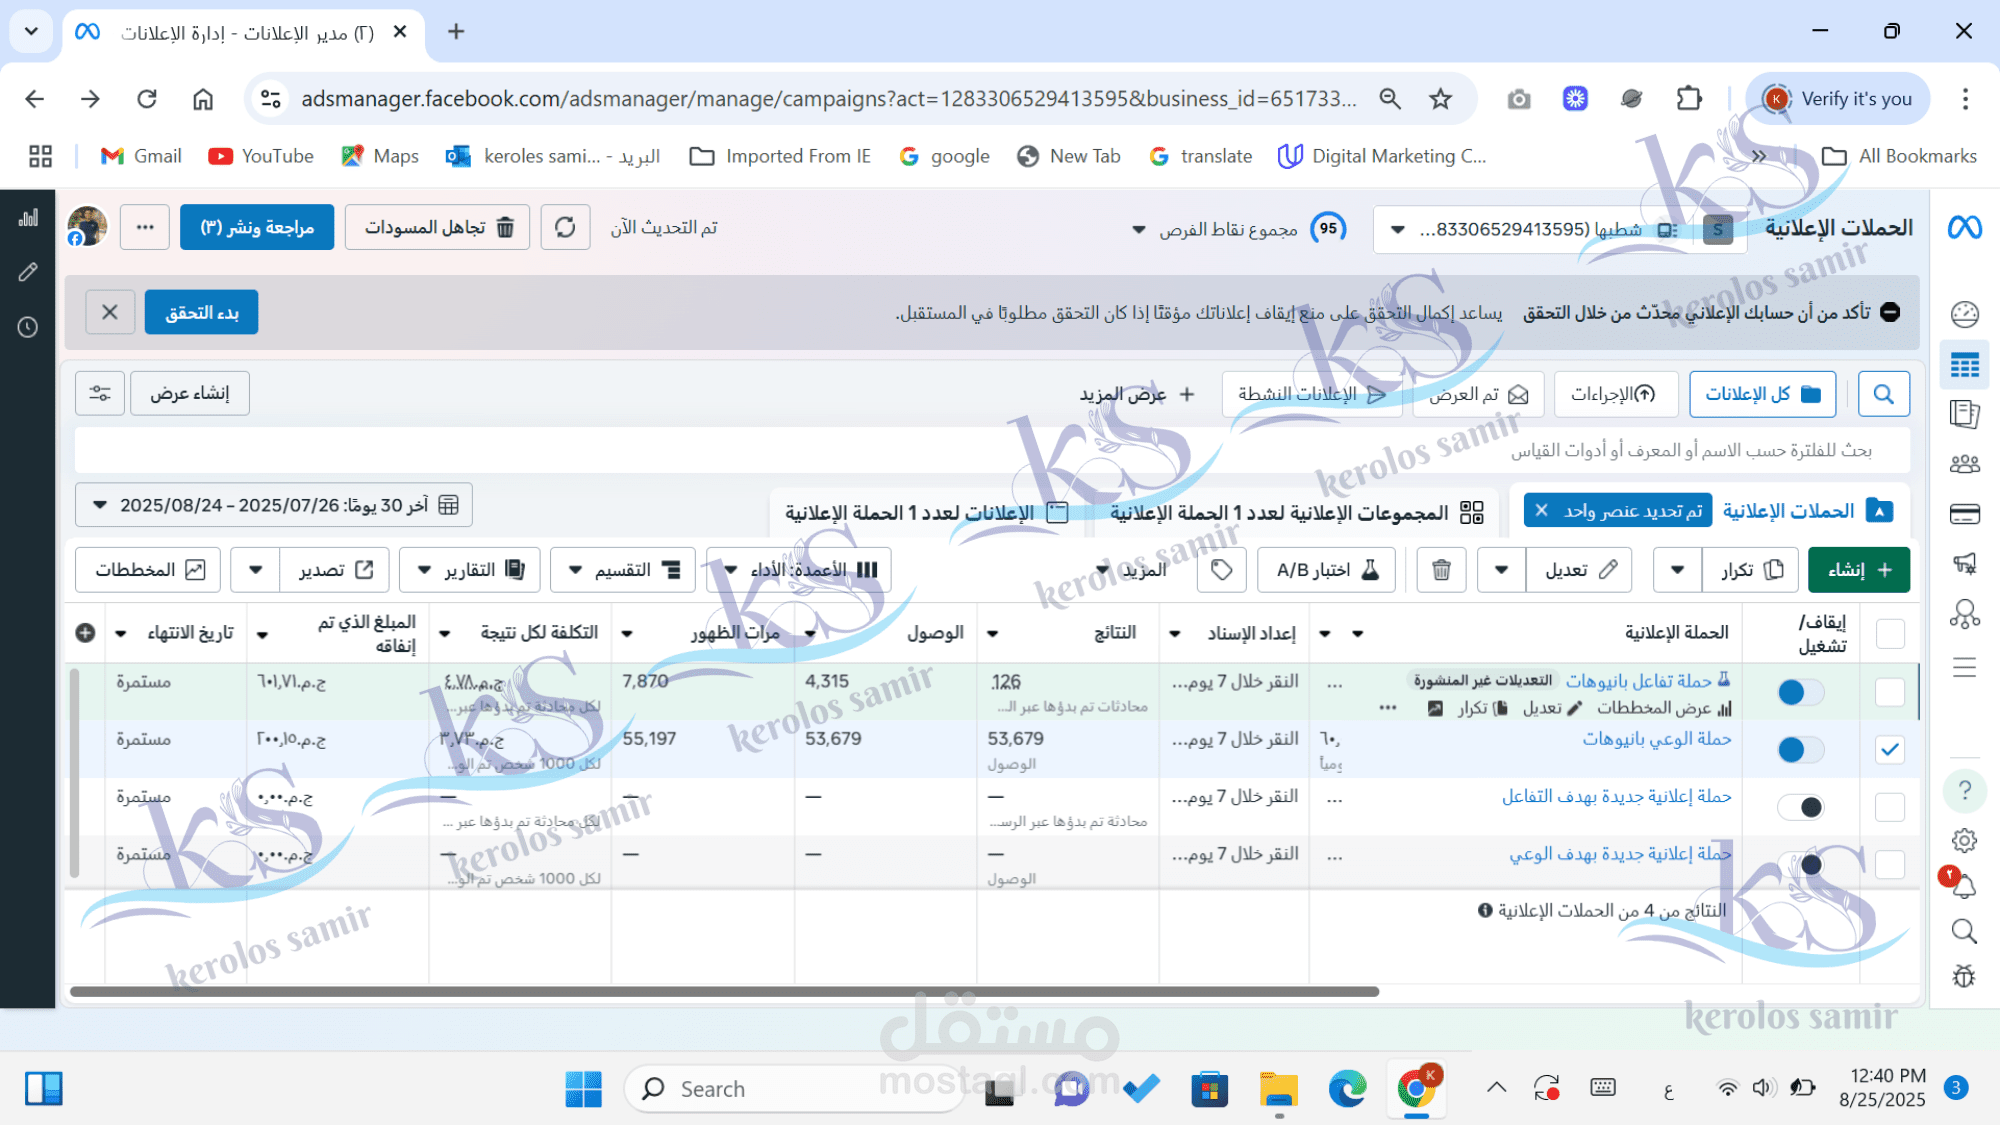Click the tag label icon
Viewport: 2000px width, 1125px height.
1221,570
